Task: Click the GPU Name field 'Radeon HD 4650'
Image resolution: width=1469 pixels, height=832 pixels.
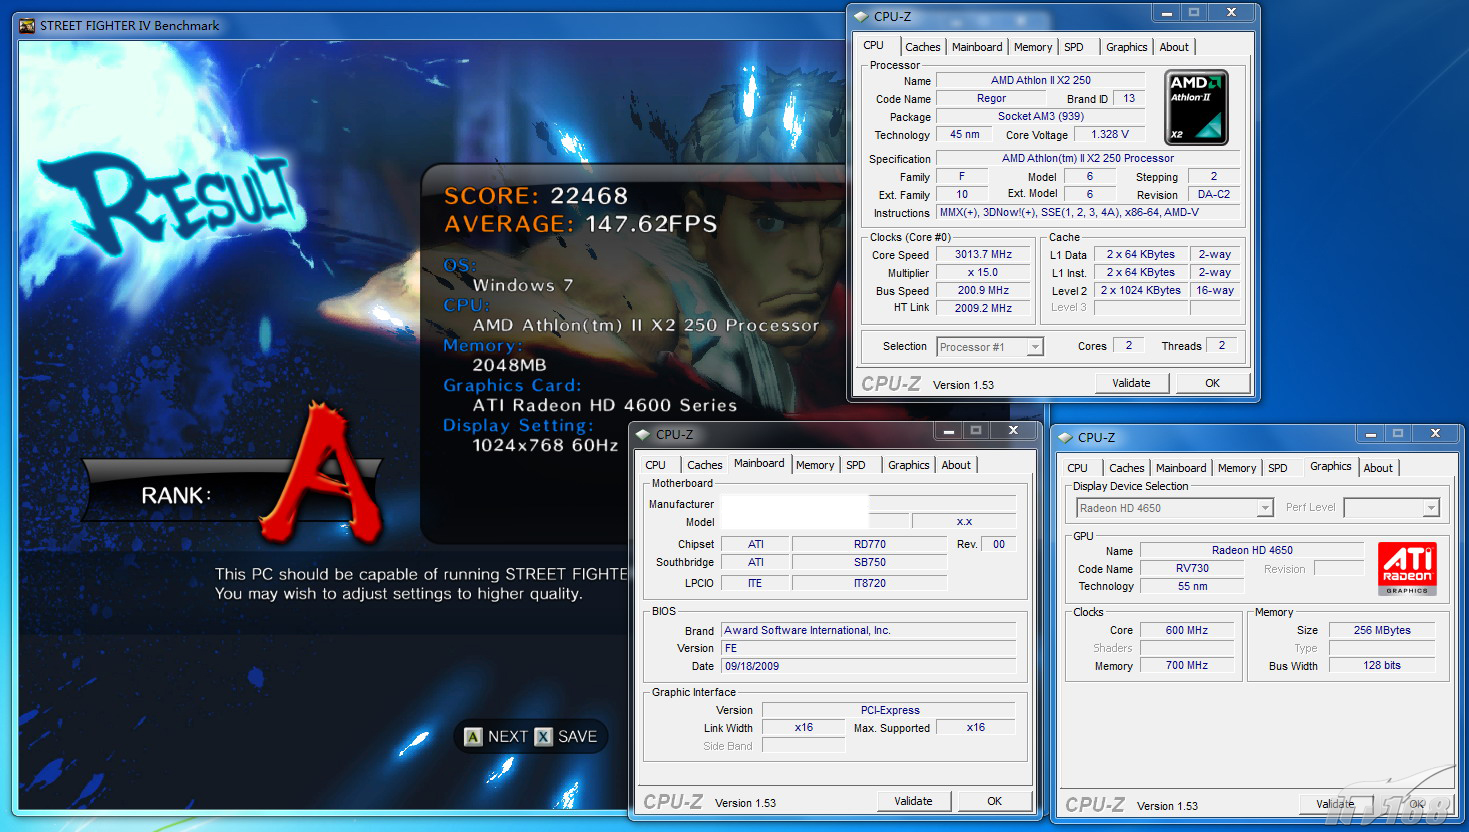Action: [x=1252, y=550]
